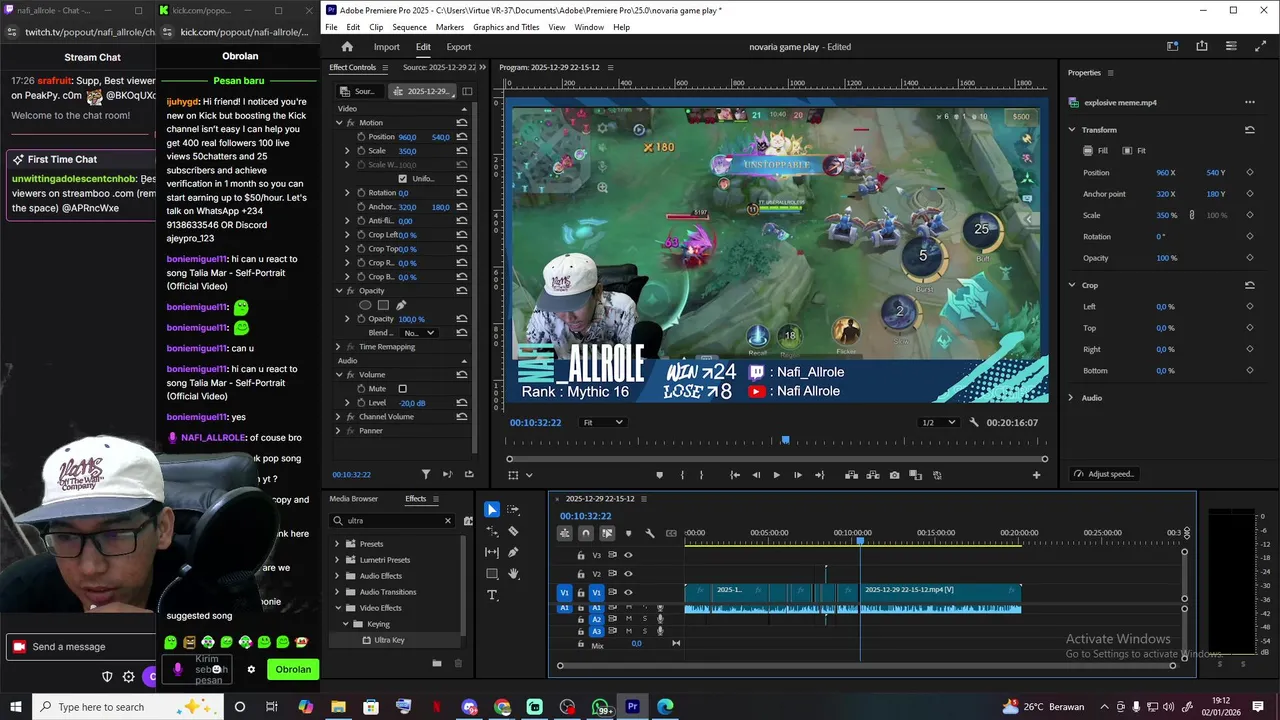The image size is (1280, 720).
Task: Open Program monitor button editor plus
Action: coord(1036,475)
